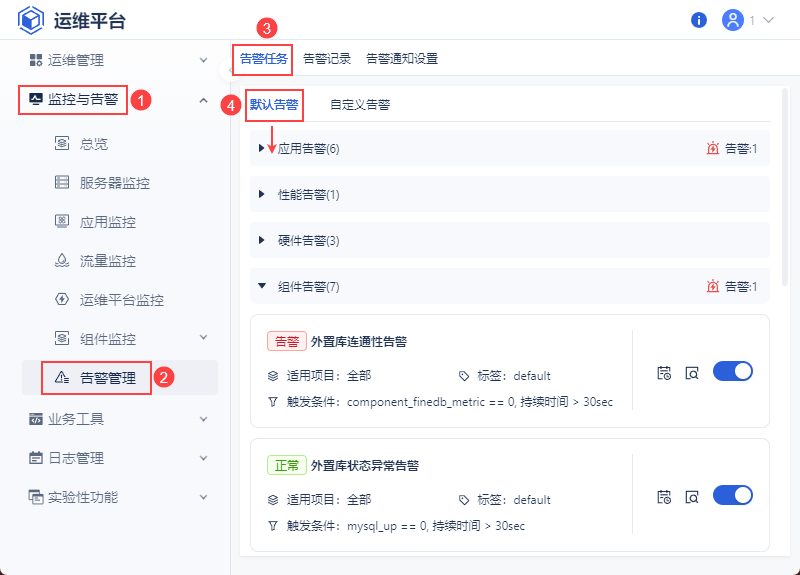Open 流量监控 from the sidebar
This screenshot has height=575, width=800.
[108, 261]
